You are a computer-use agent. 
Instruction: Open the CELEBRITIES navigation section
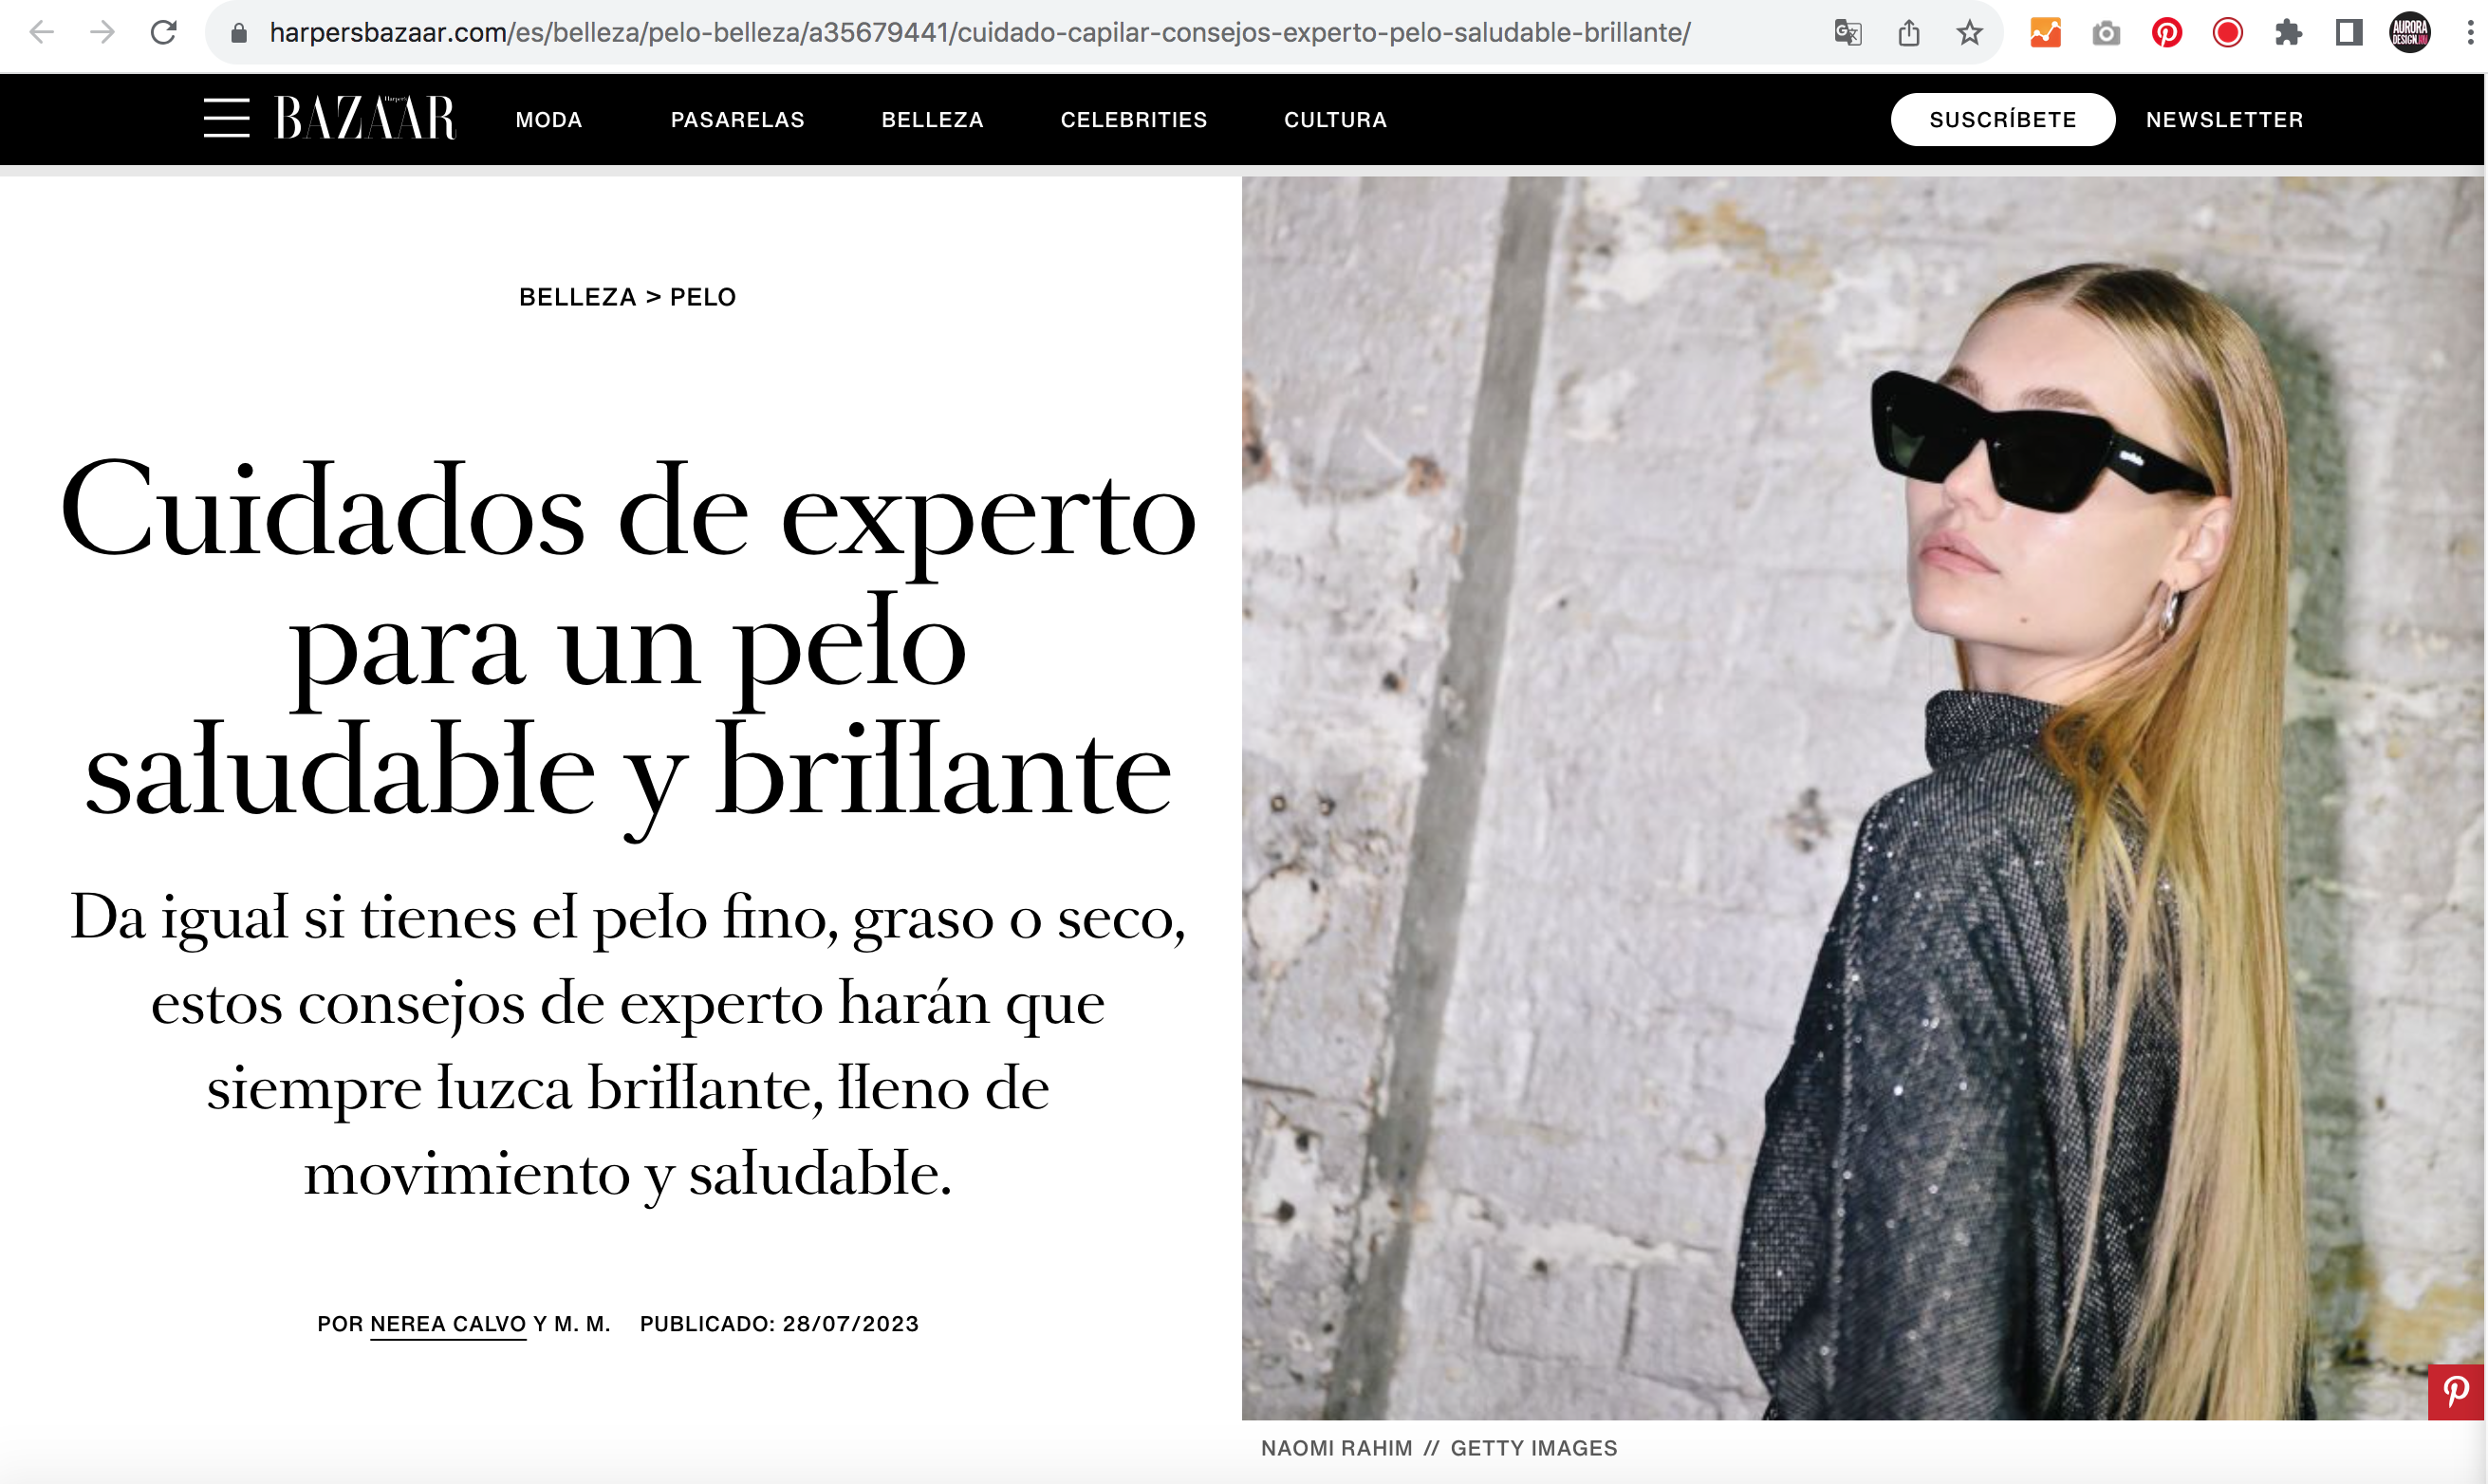[1134, 120]
